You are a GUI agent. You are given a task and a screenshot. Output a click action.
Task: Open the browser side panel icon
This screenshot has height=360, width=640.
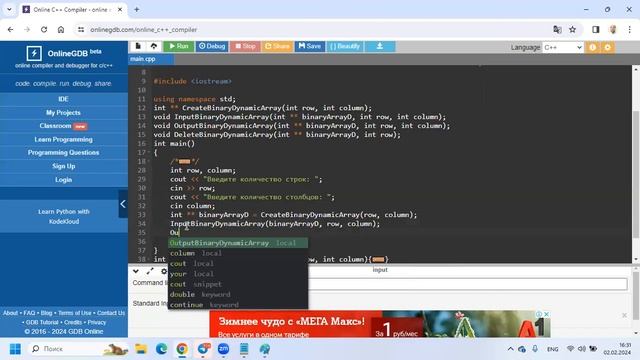(x=596, y=29)
